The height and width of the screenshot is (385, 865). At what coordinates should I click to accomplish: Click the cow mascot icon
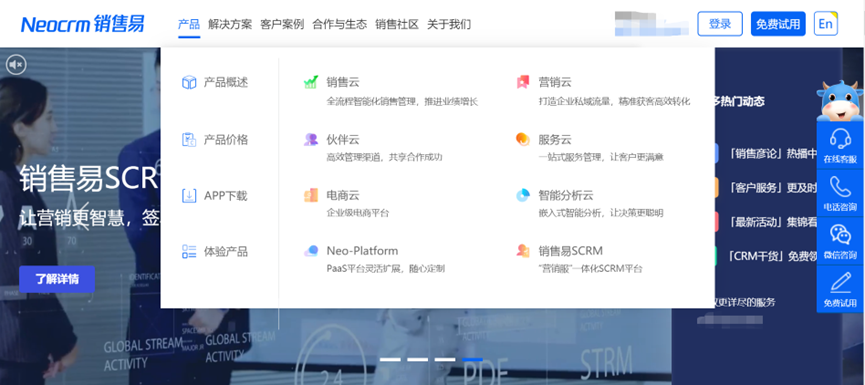(x=840, y=100)
